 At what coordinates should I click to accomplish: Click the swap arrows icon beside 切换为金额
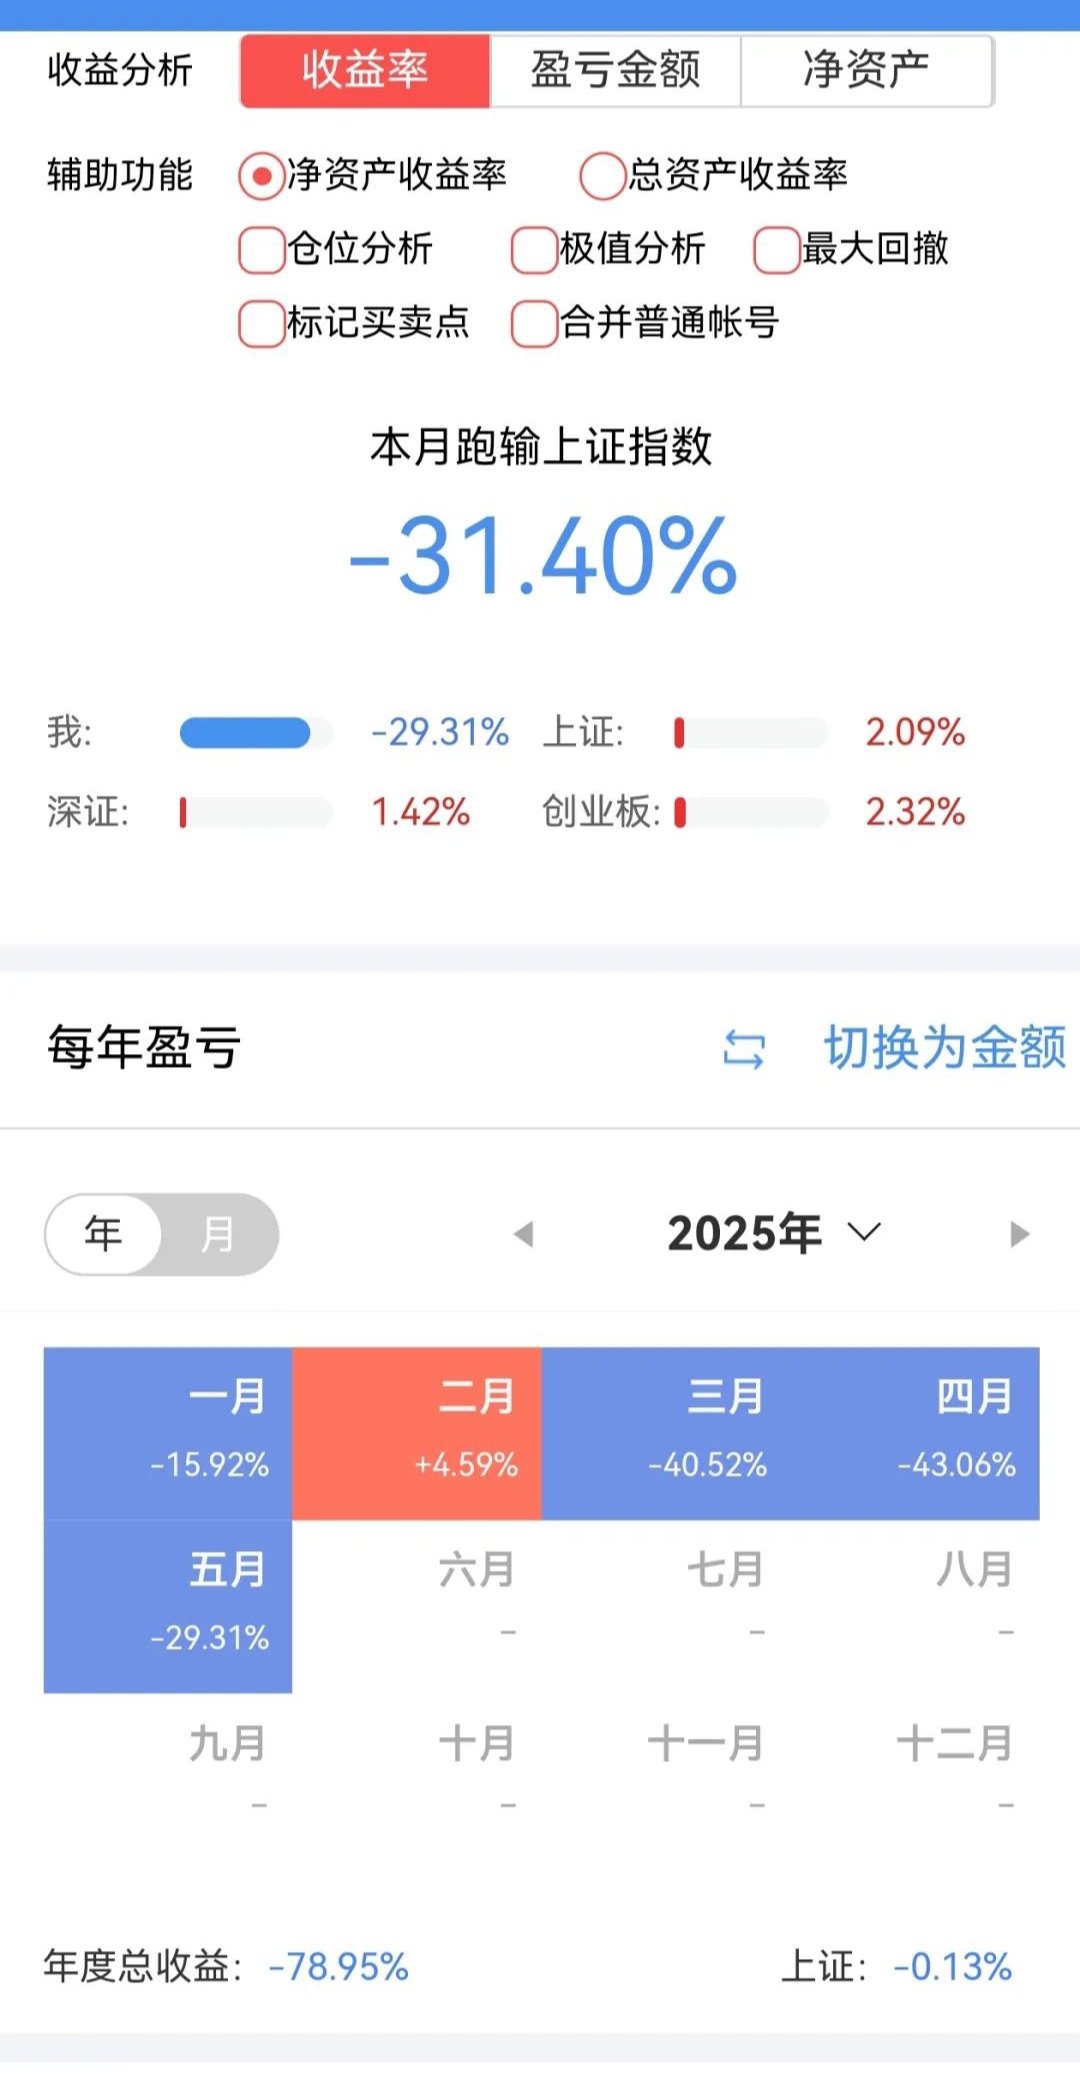[x=744, y=1049]
